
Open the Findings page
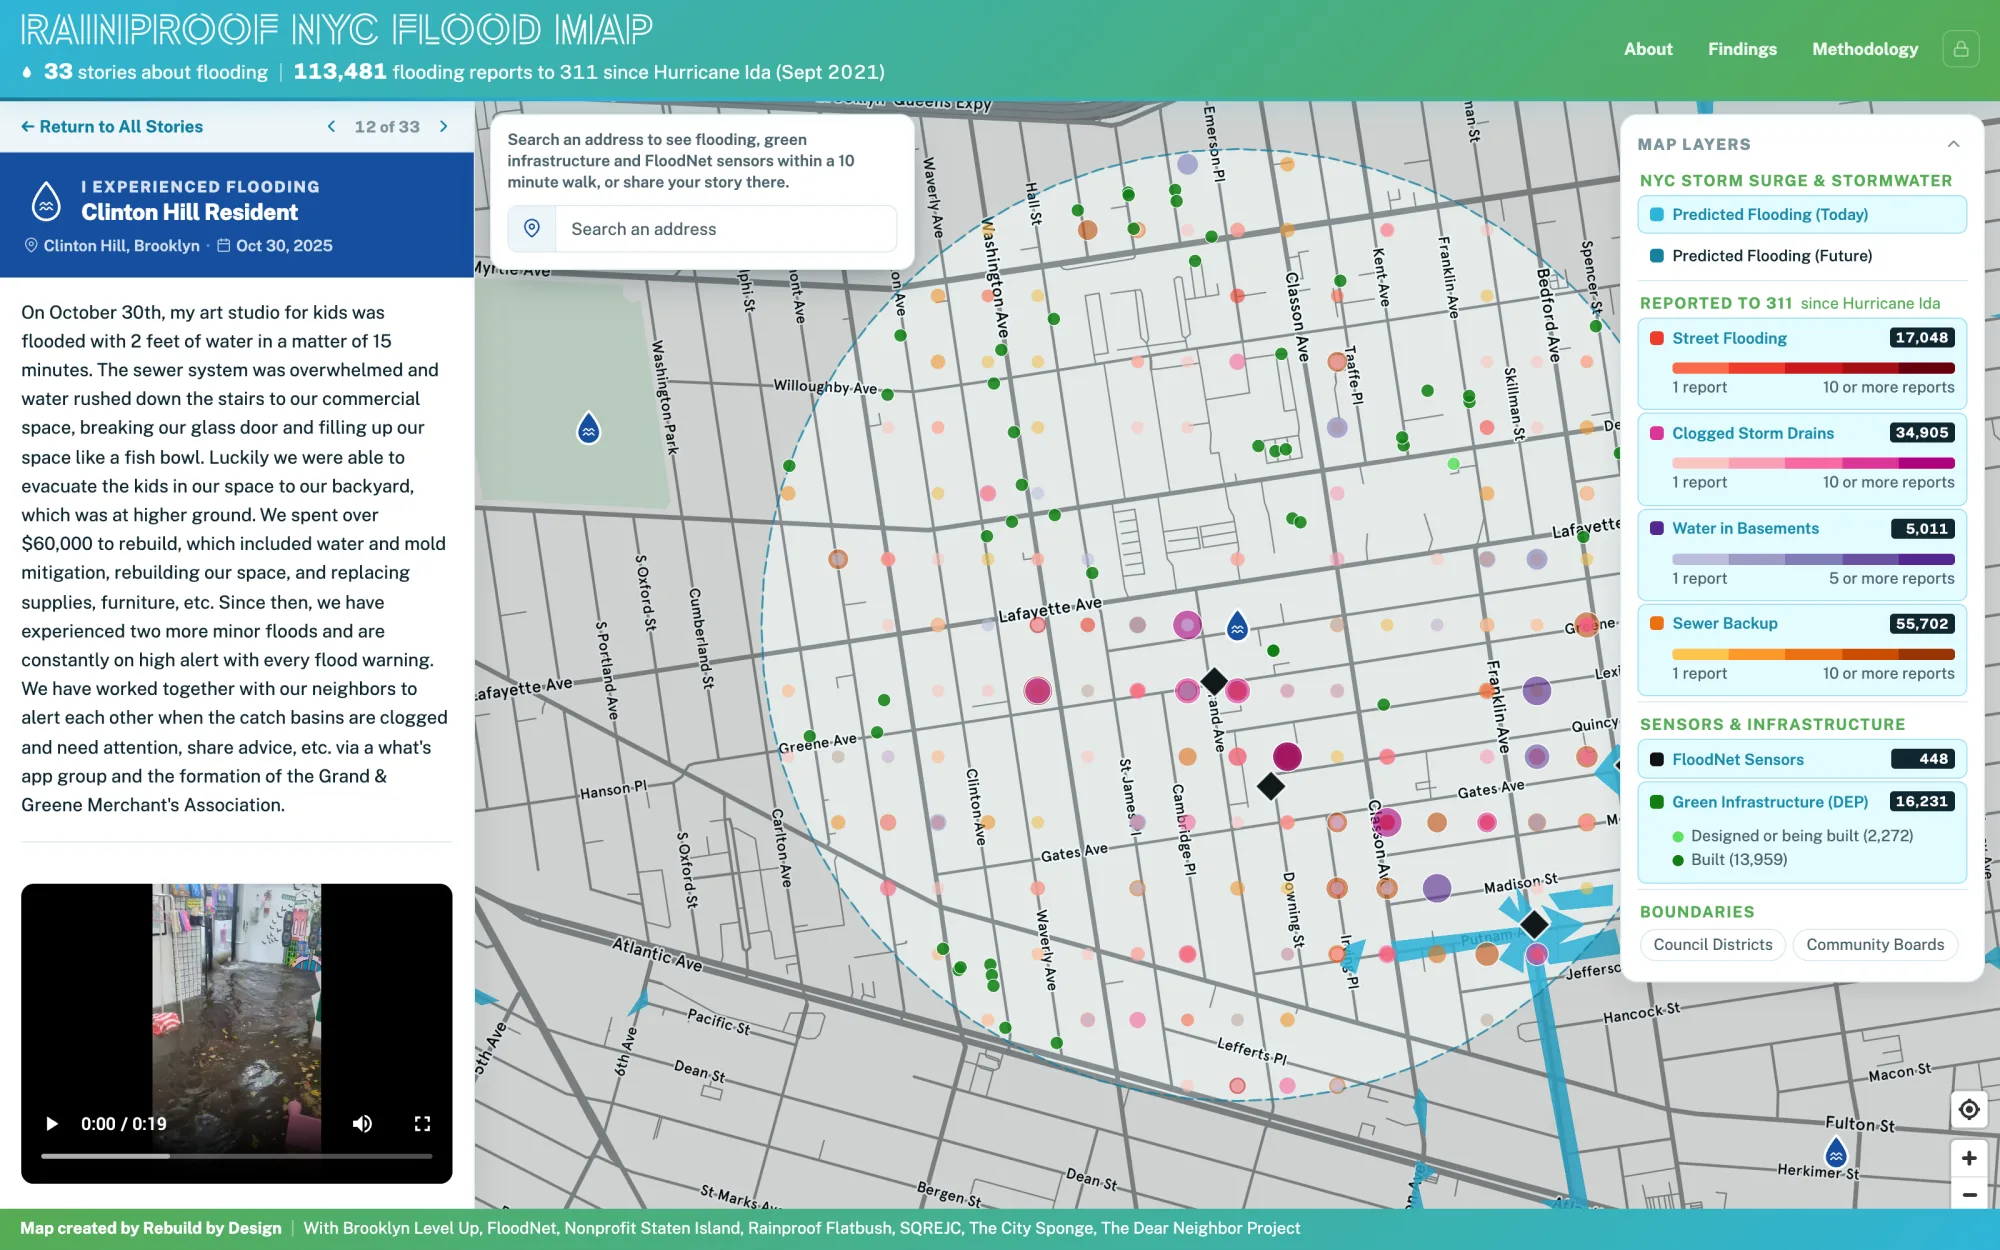(1742, 49)
